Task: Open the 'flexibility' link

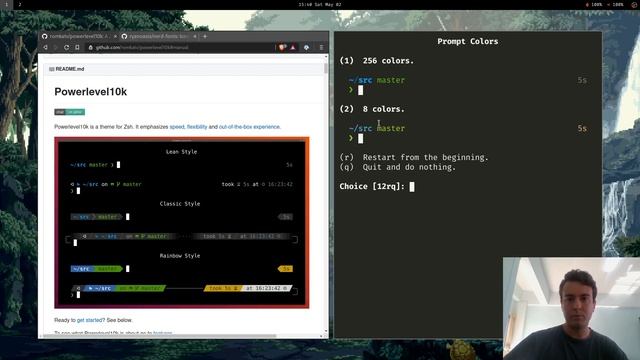Action: tap(197, 127)
